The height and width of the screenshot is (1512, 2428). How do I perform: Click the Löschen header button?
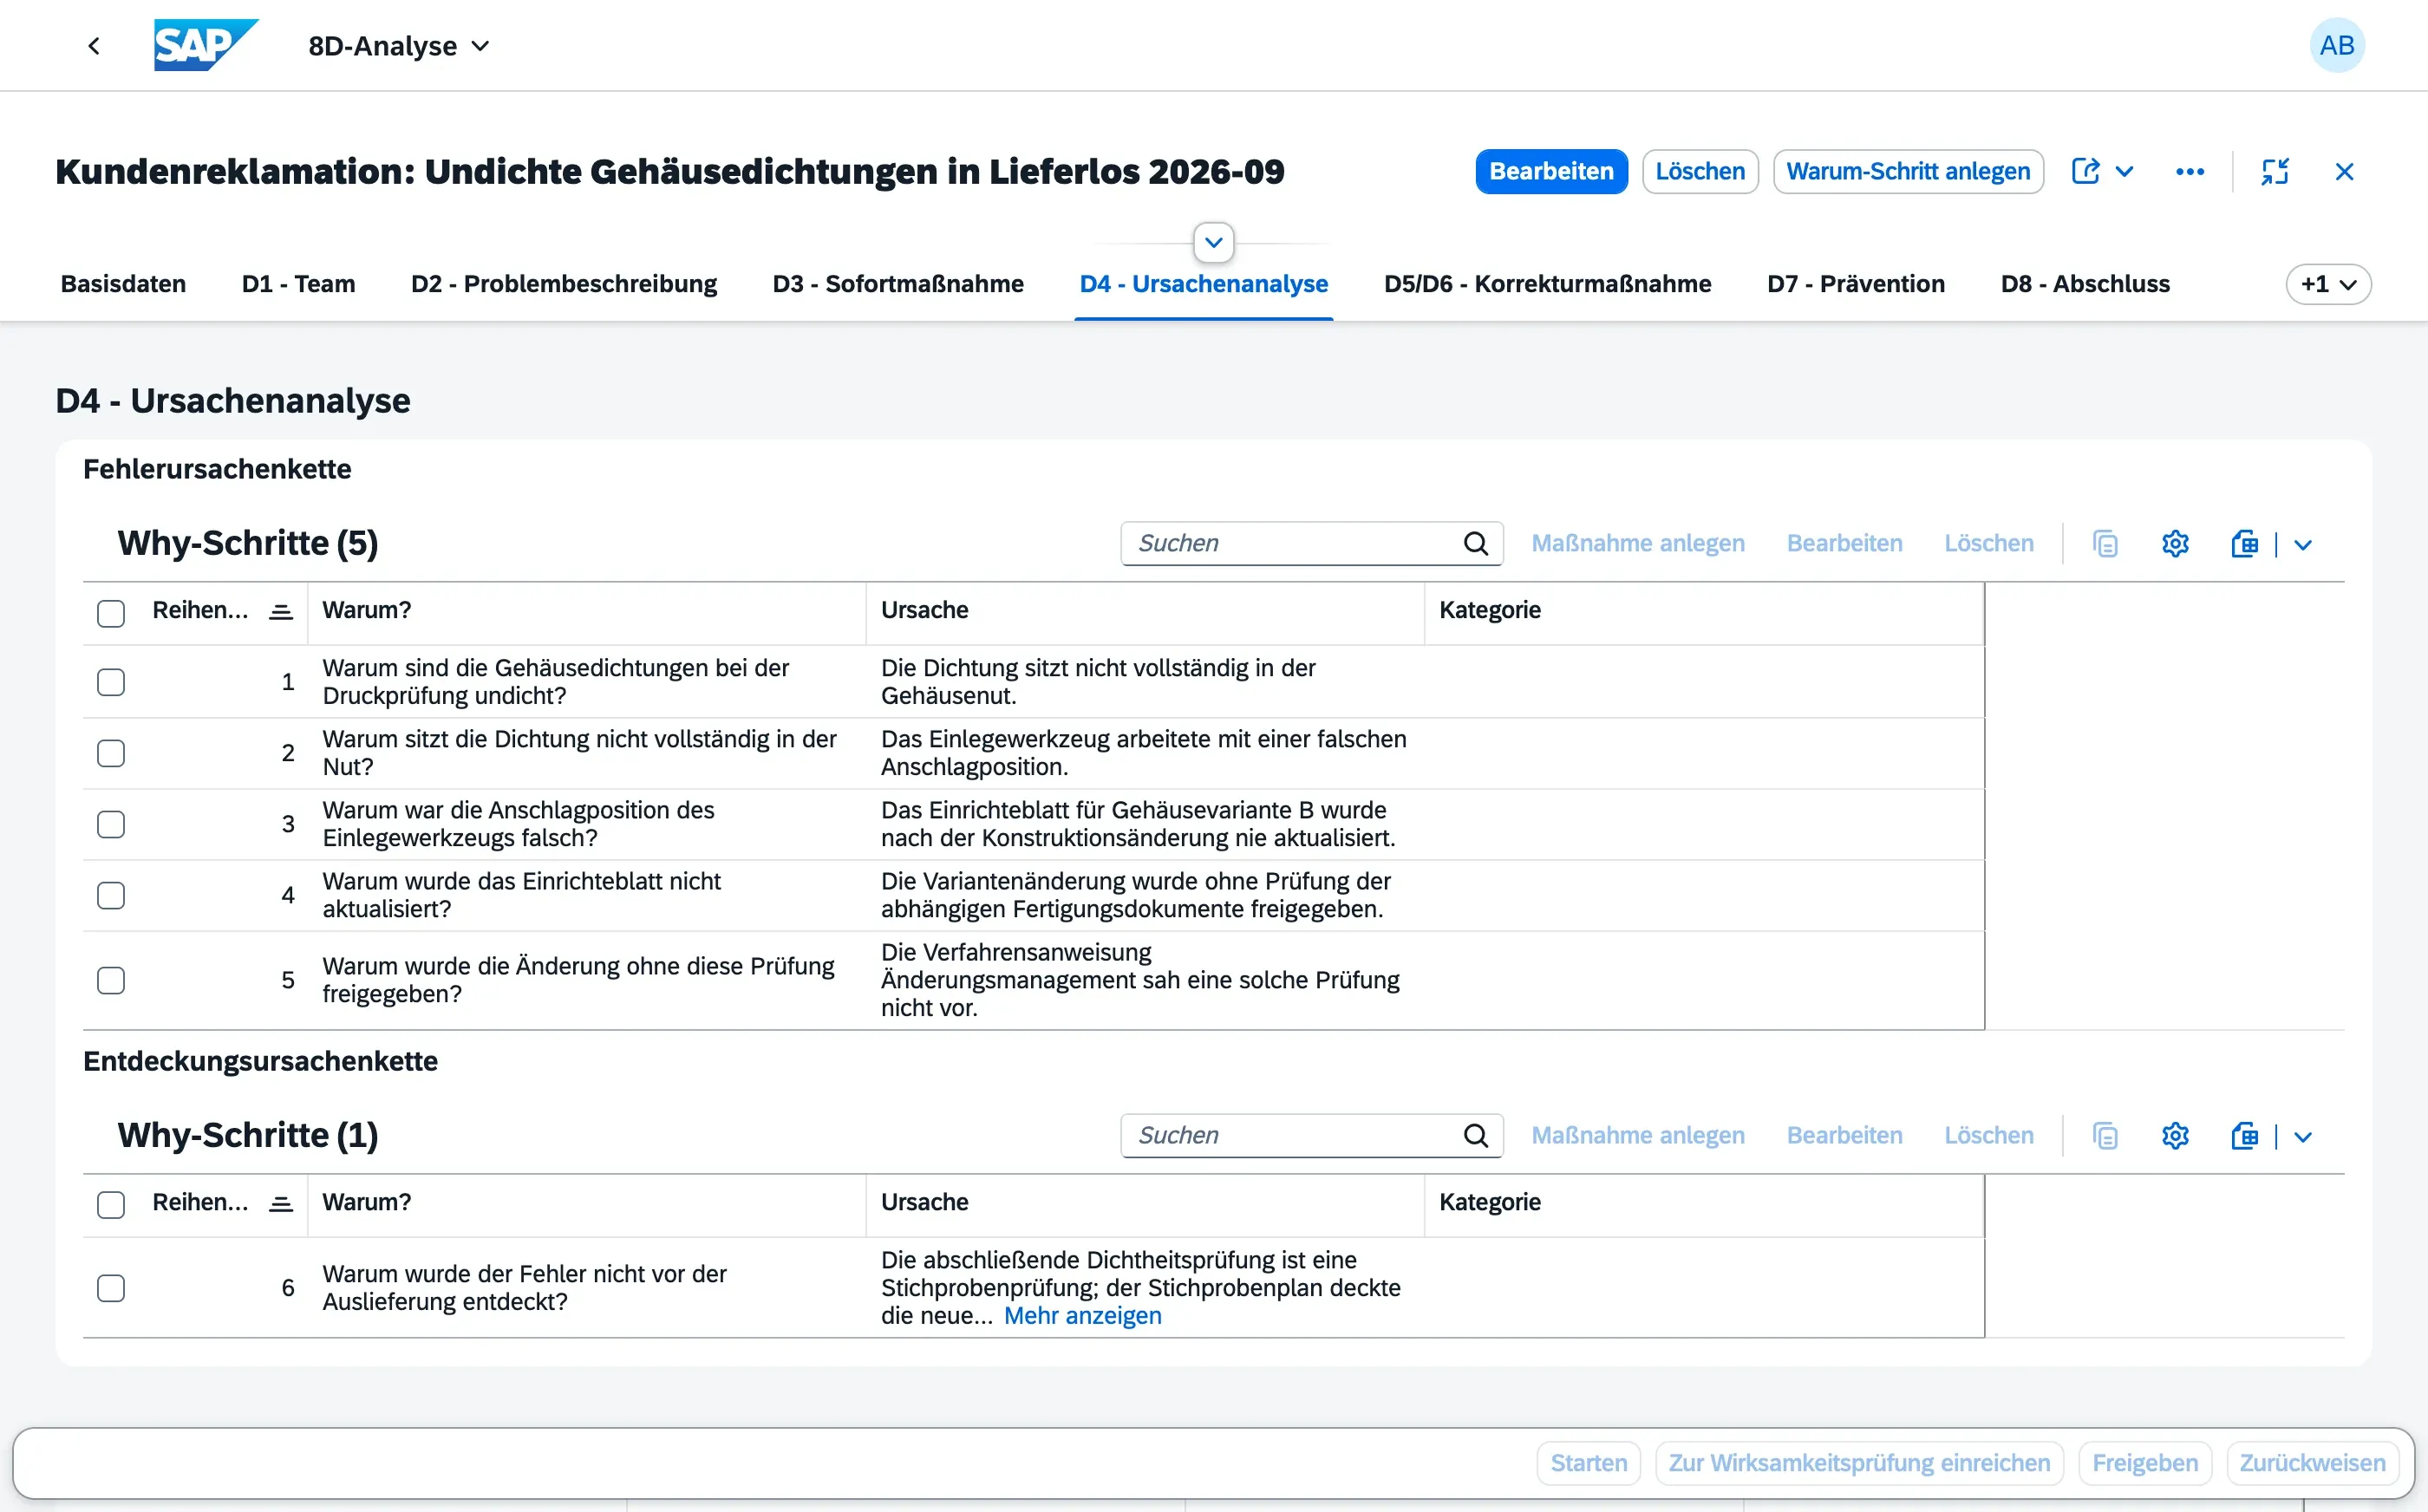1700,172
